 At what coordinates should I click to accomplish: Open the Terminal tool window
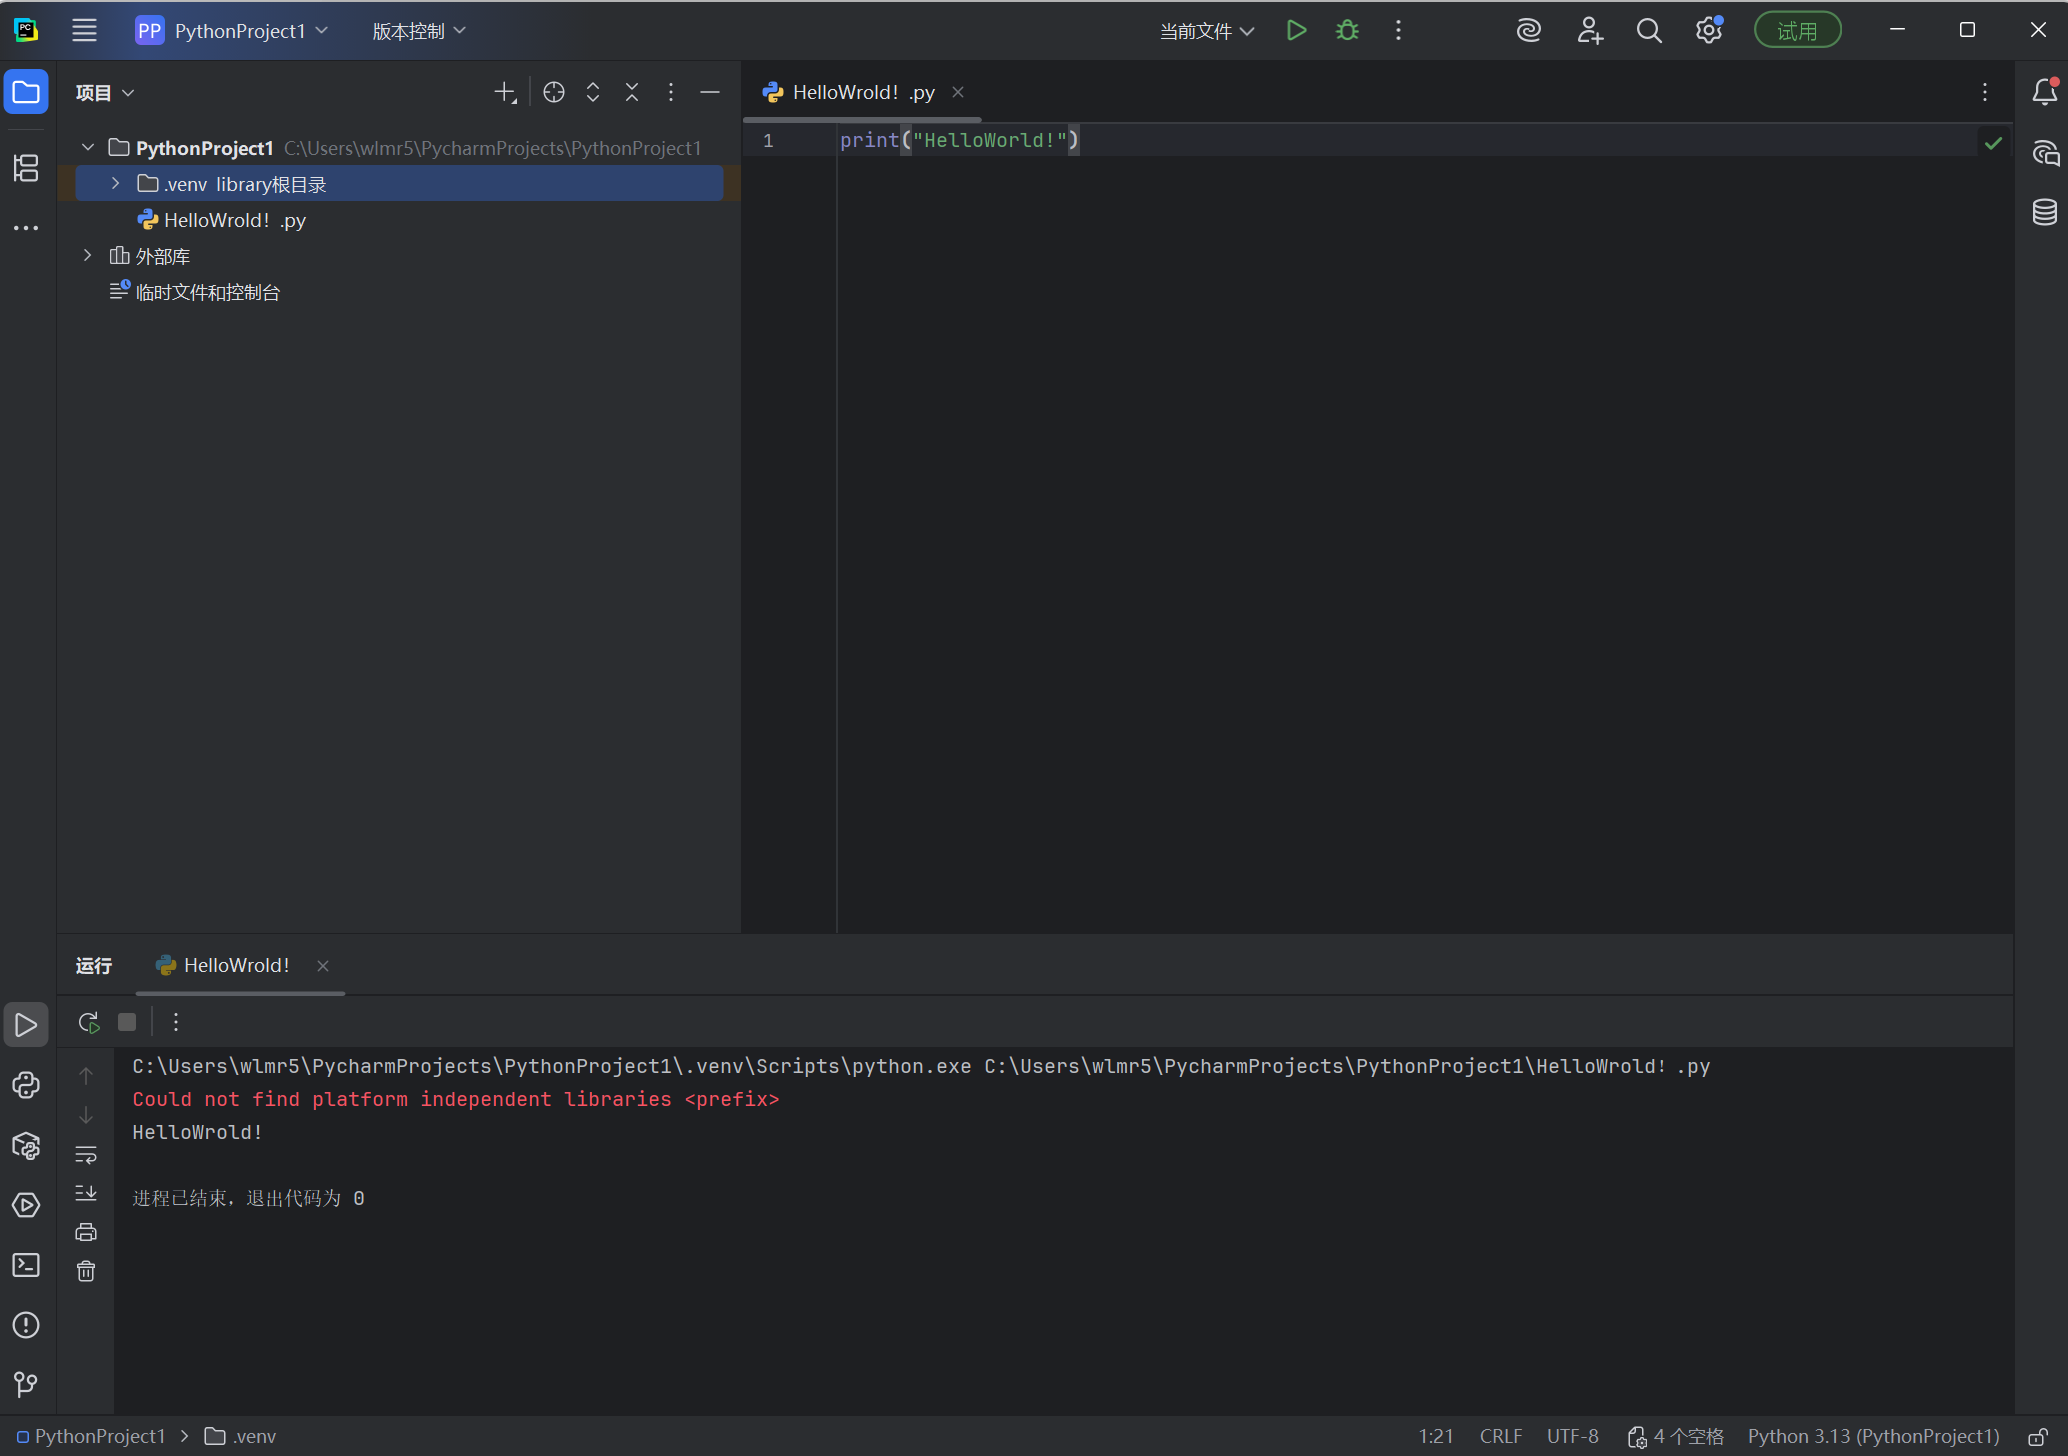click(x=26, y=1264)
